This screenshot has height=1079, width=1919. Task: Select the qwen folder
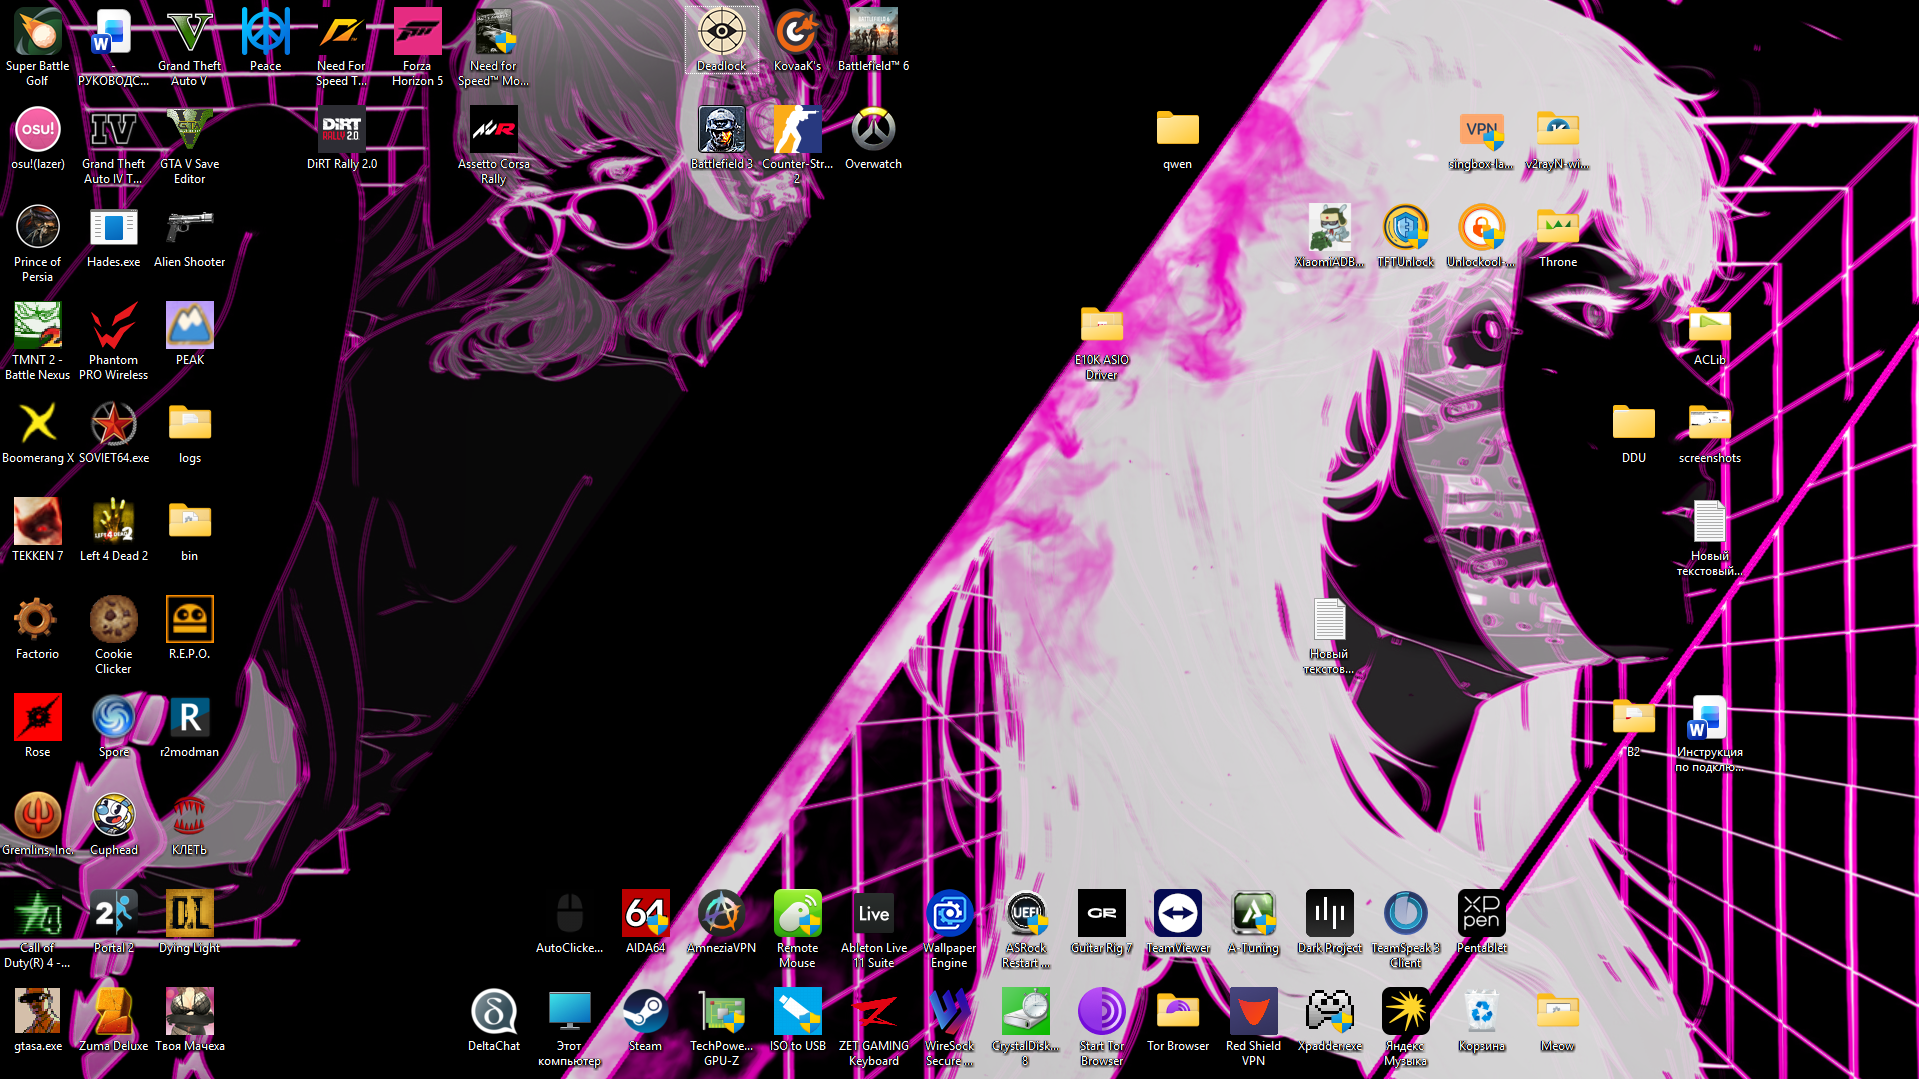coord(1178,138)
